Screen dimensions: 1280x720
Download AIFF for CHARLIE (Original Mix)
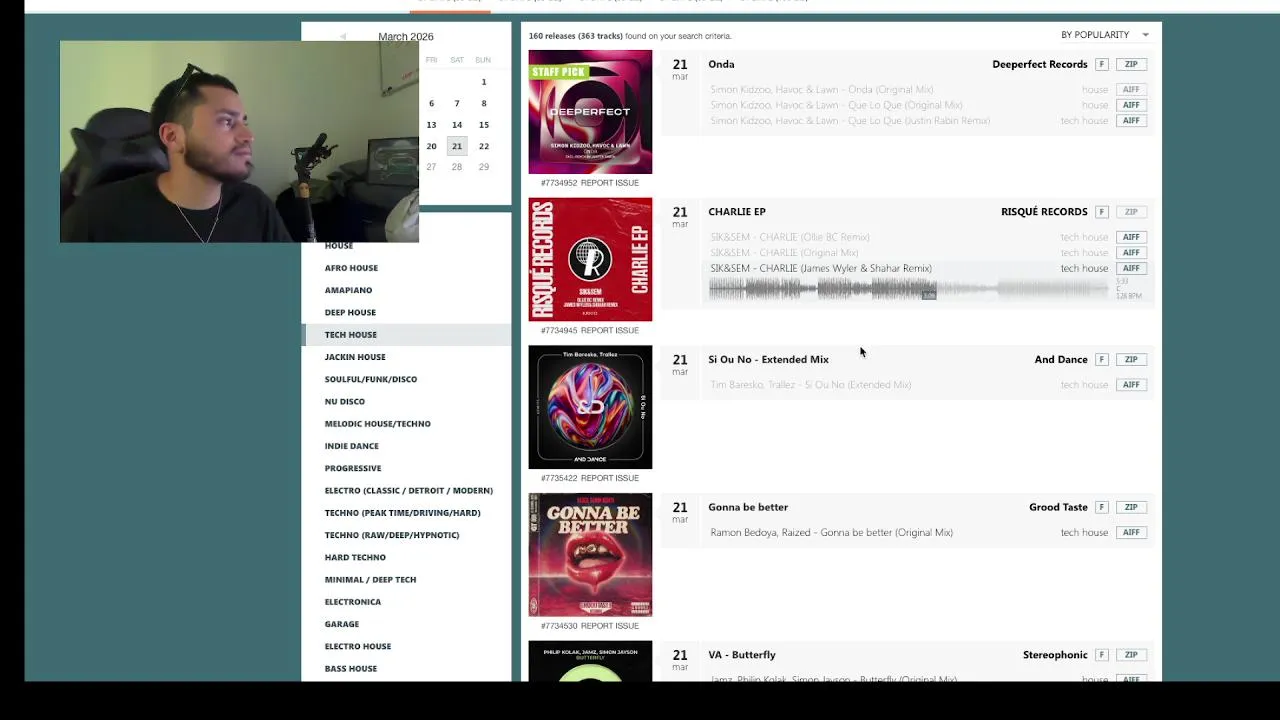(x=1131, y=253)
